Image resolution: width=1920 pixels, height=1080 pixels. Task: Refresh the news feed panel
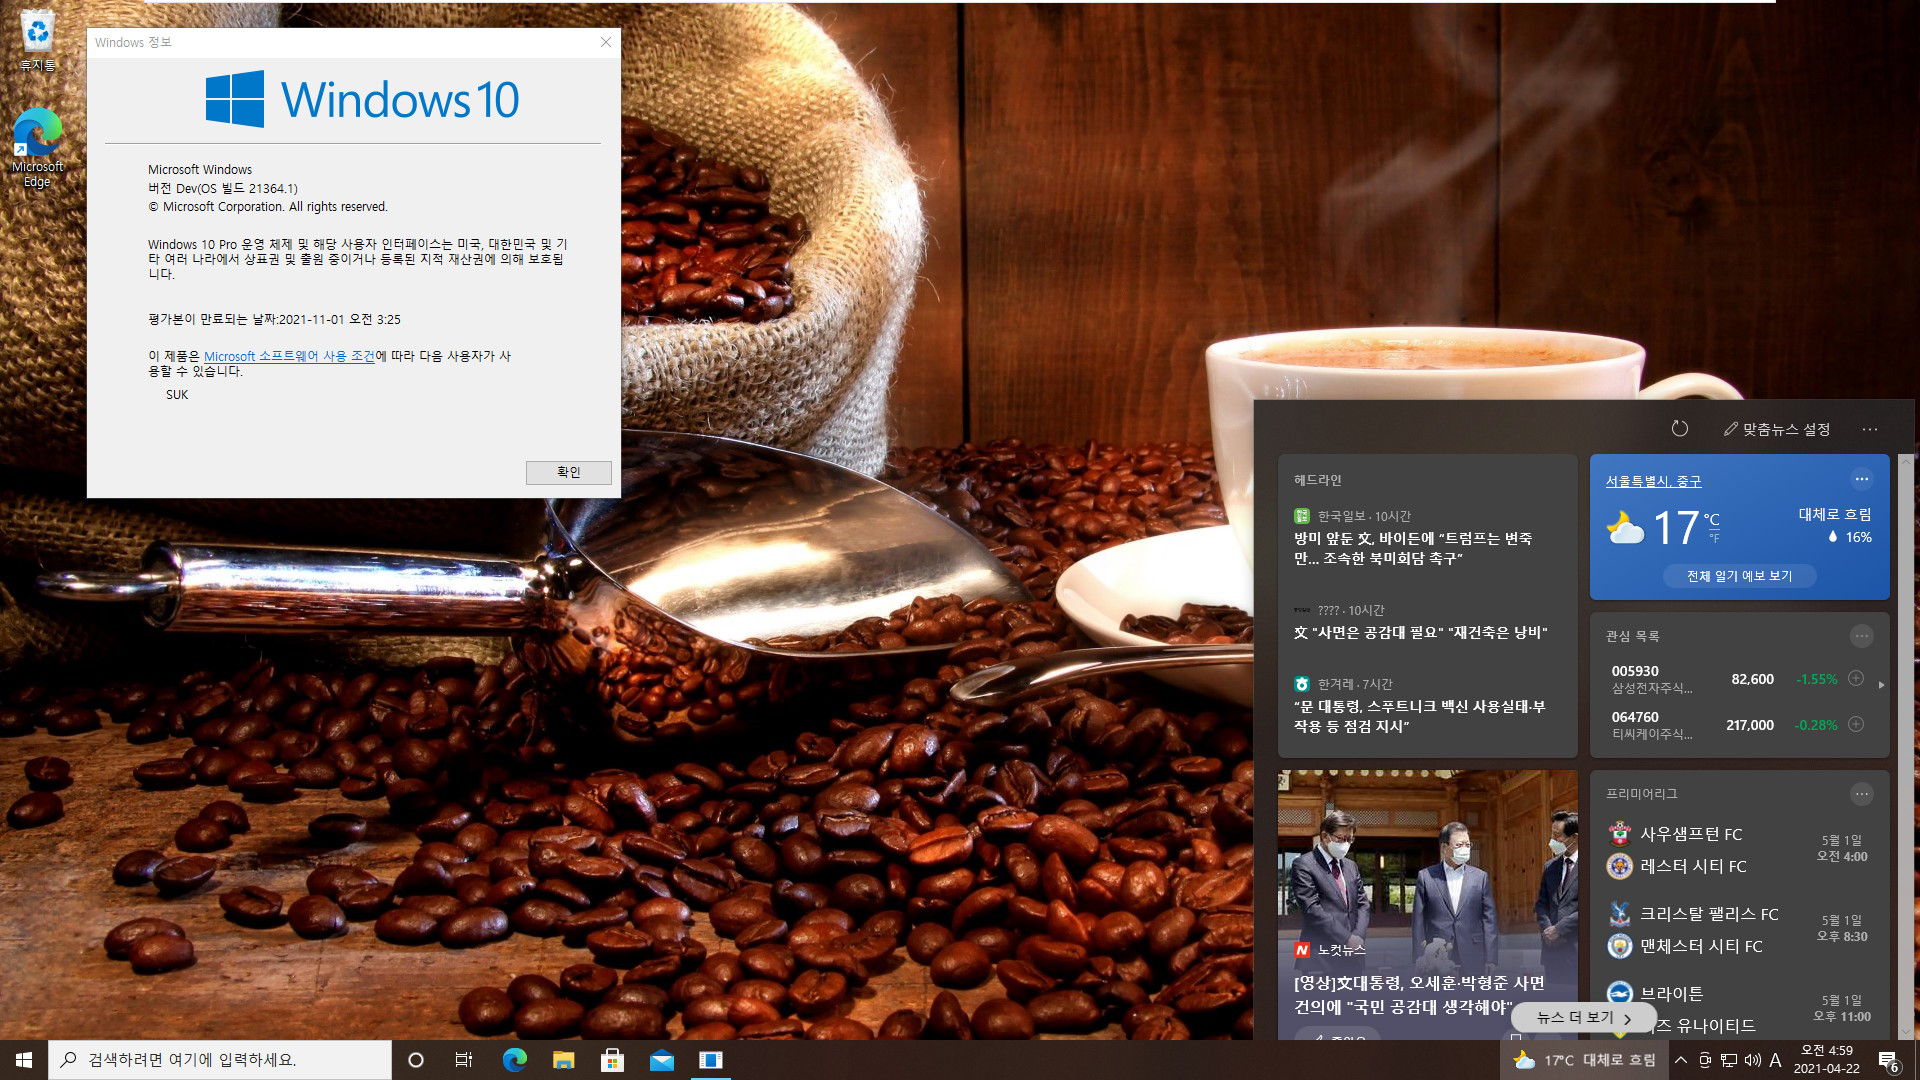1680,429
